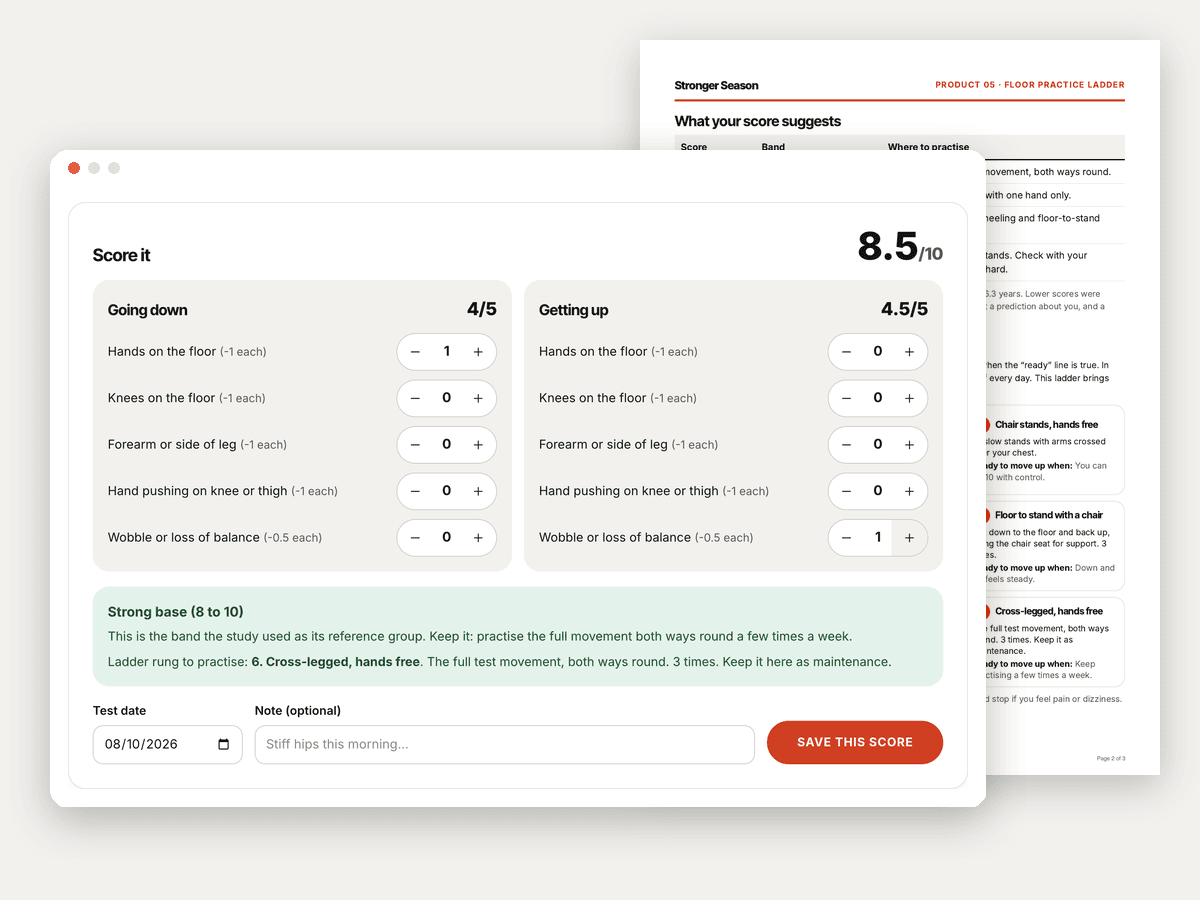Viewport: 1200px width, 900px height.
Task: Decrease Going down Forearm or side of leg
Action: pos(415,444)
